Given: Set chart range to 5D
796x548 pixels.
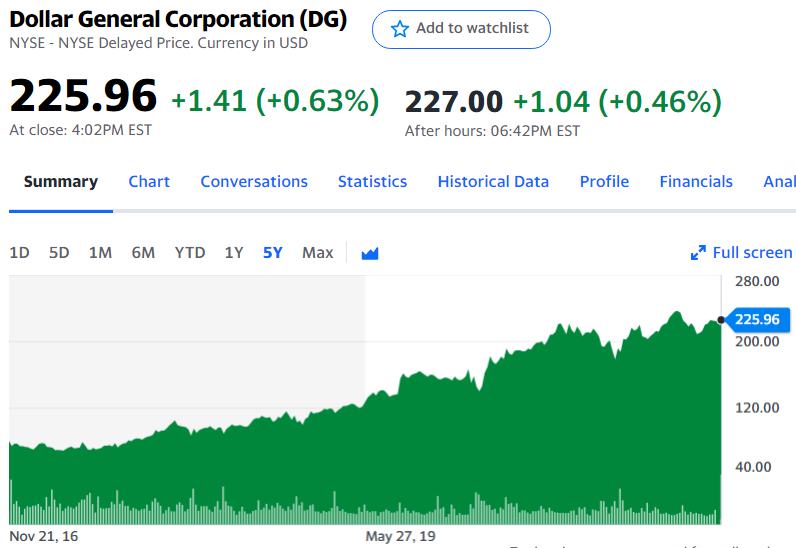Looking at the screenshot, I should click(x=59, y=252).
